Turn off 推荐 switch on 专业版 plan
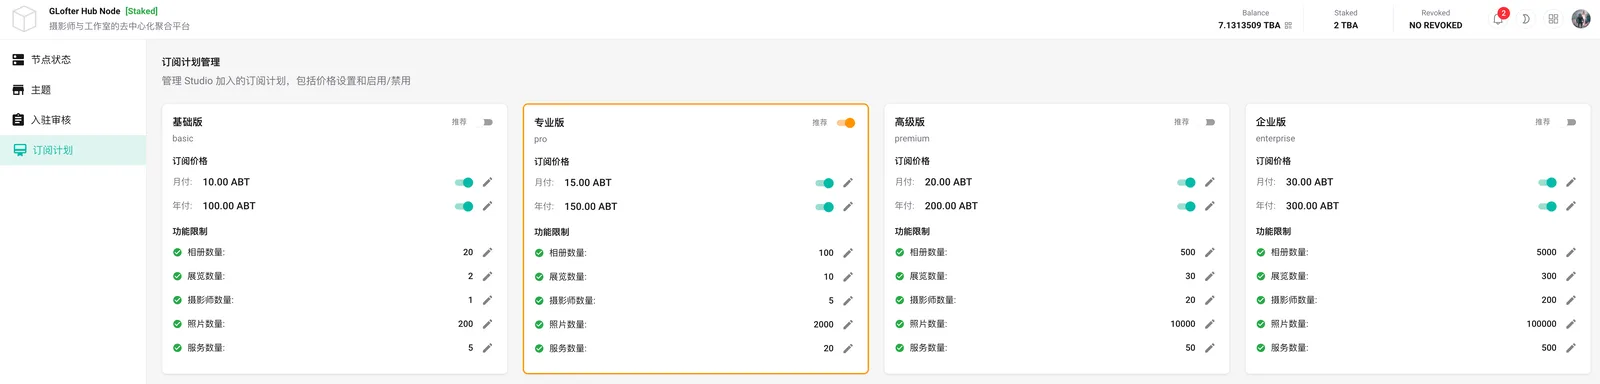Image resolution: width=1600 pixels, height=384 pixels. pyautogui.click(x=846, y=123)
